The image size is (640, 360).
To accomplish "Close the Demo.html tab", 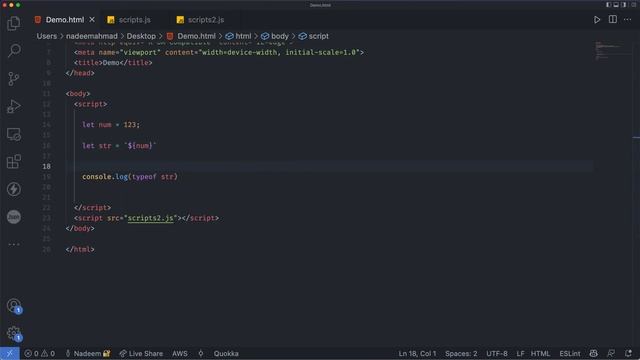I will click(92, 20).
